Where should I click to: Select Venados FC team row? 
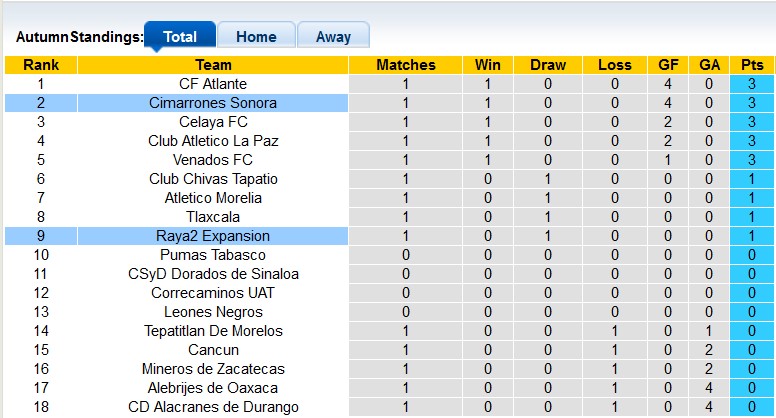[213, 160]
